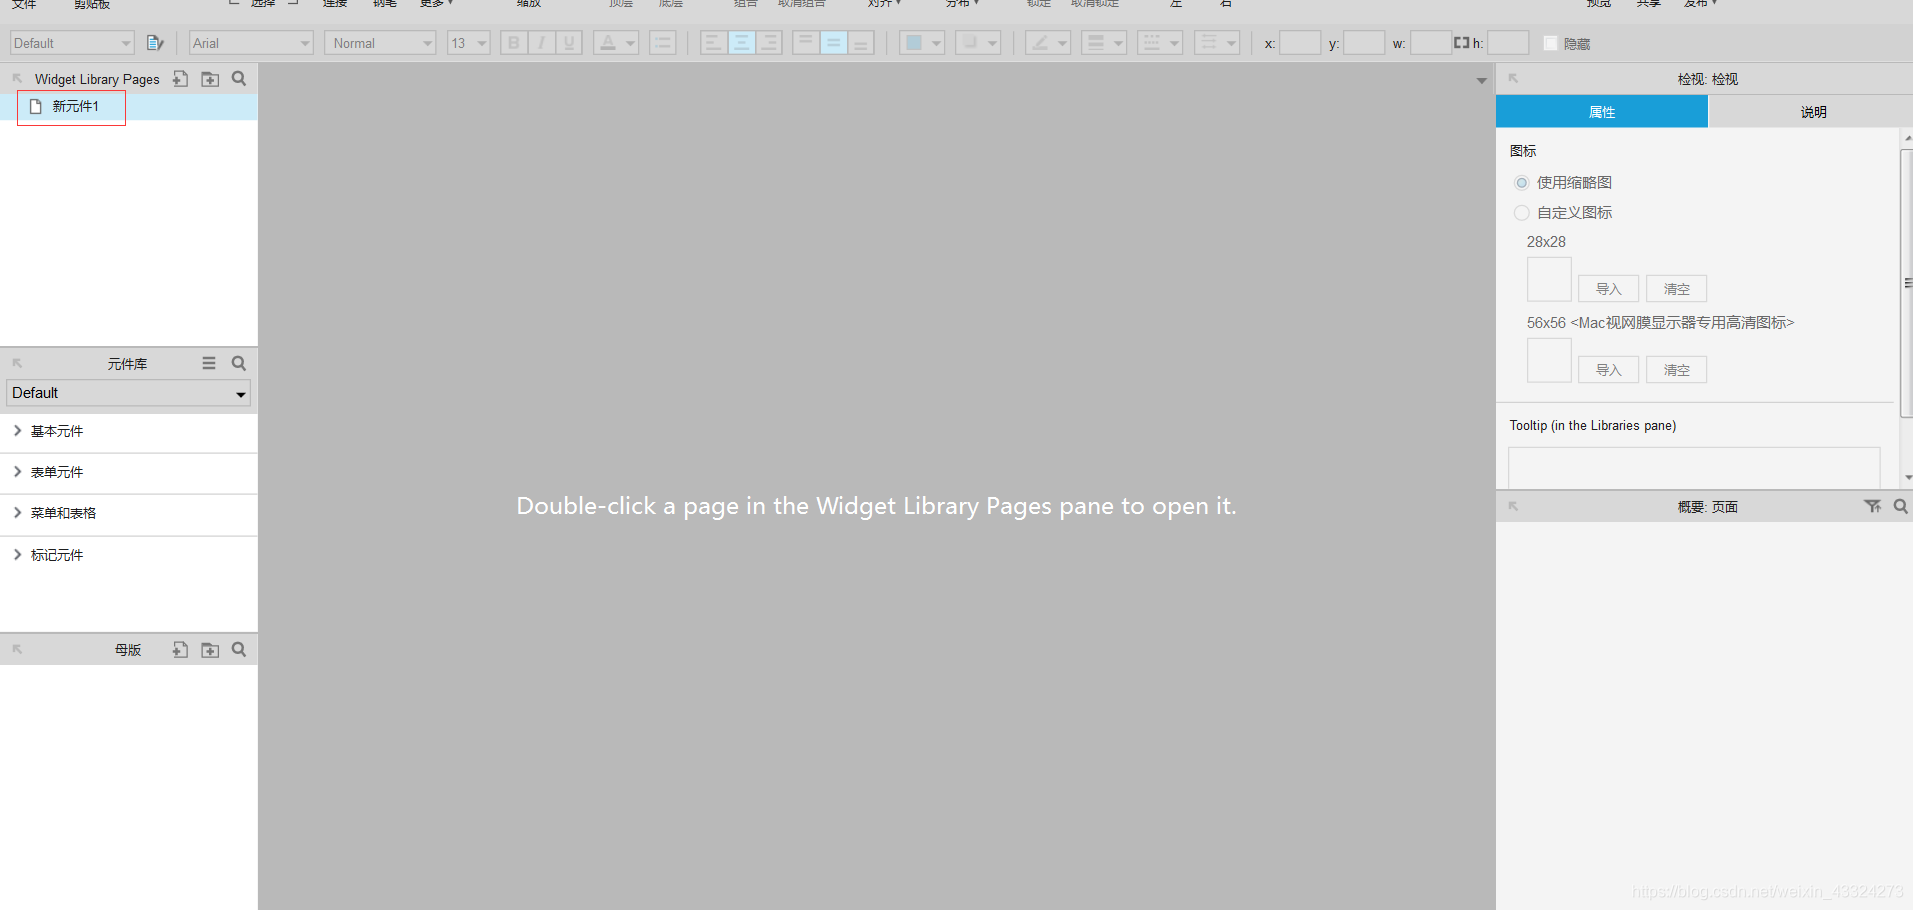Add a new master in 母版 pane
The width and height of the screenshot is (1913, 910).
click(x=180, y=650)
